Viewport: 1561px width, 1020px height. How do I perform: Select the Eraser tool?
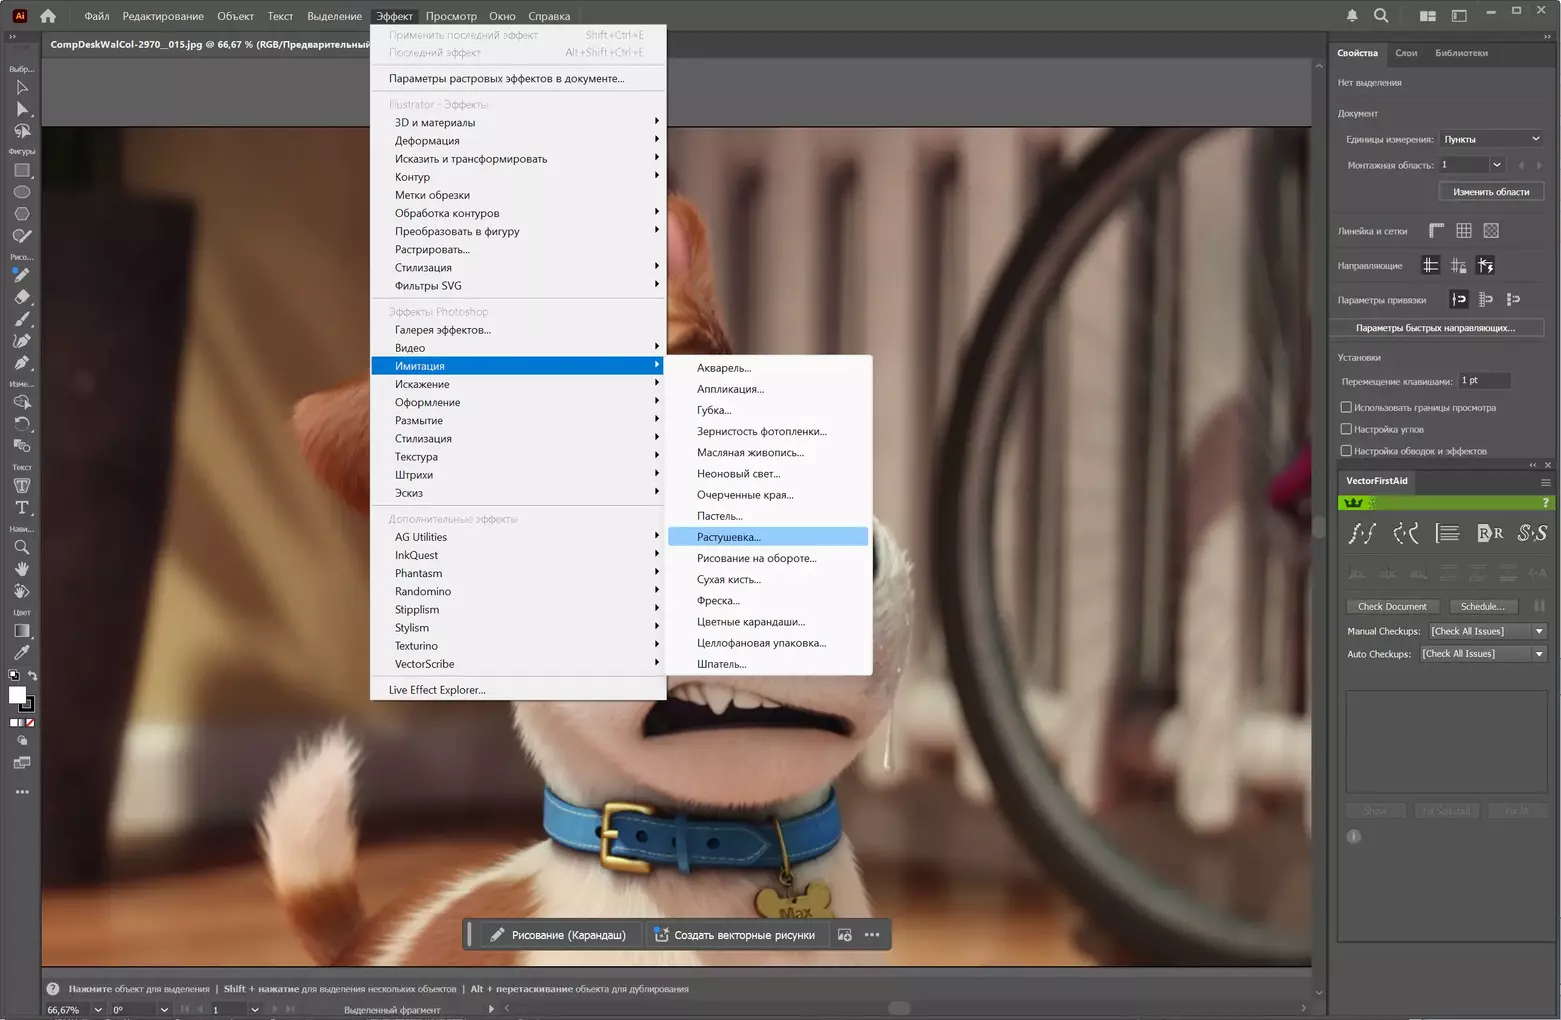click(22, 297)
